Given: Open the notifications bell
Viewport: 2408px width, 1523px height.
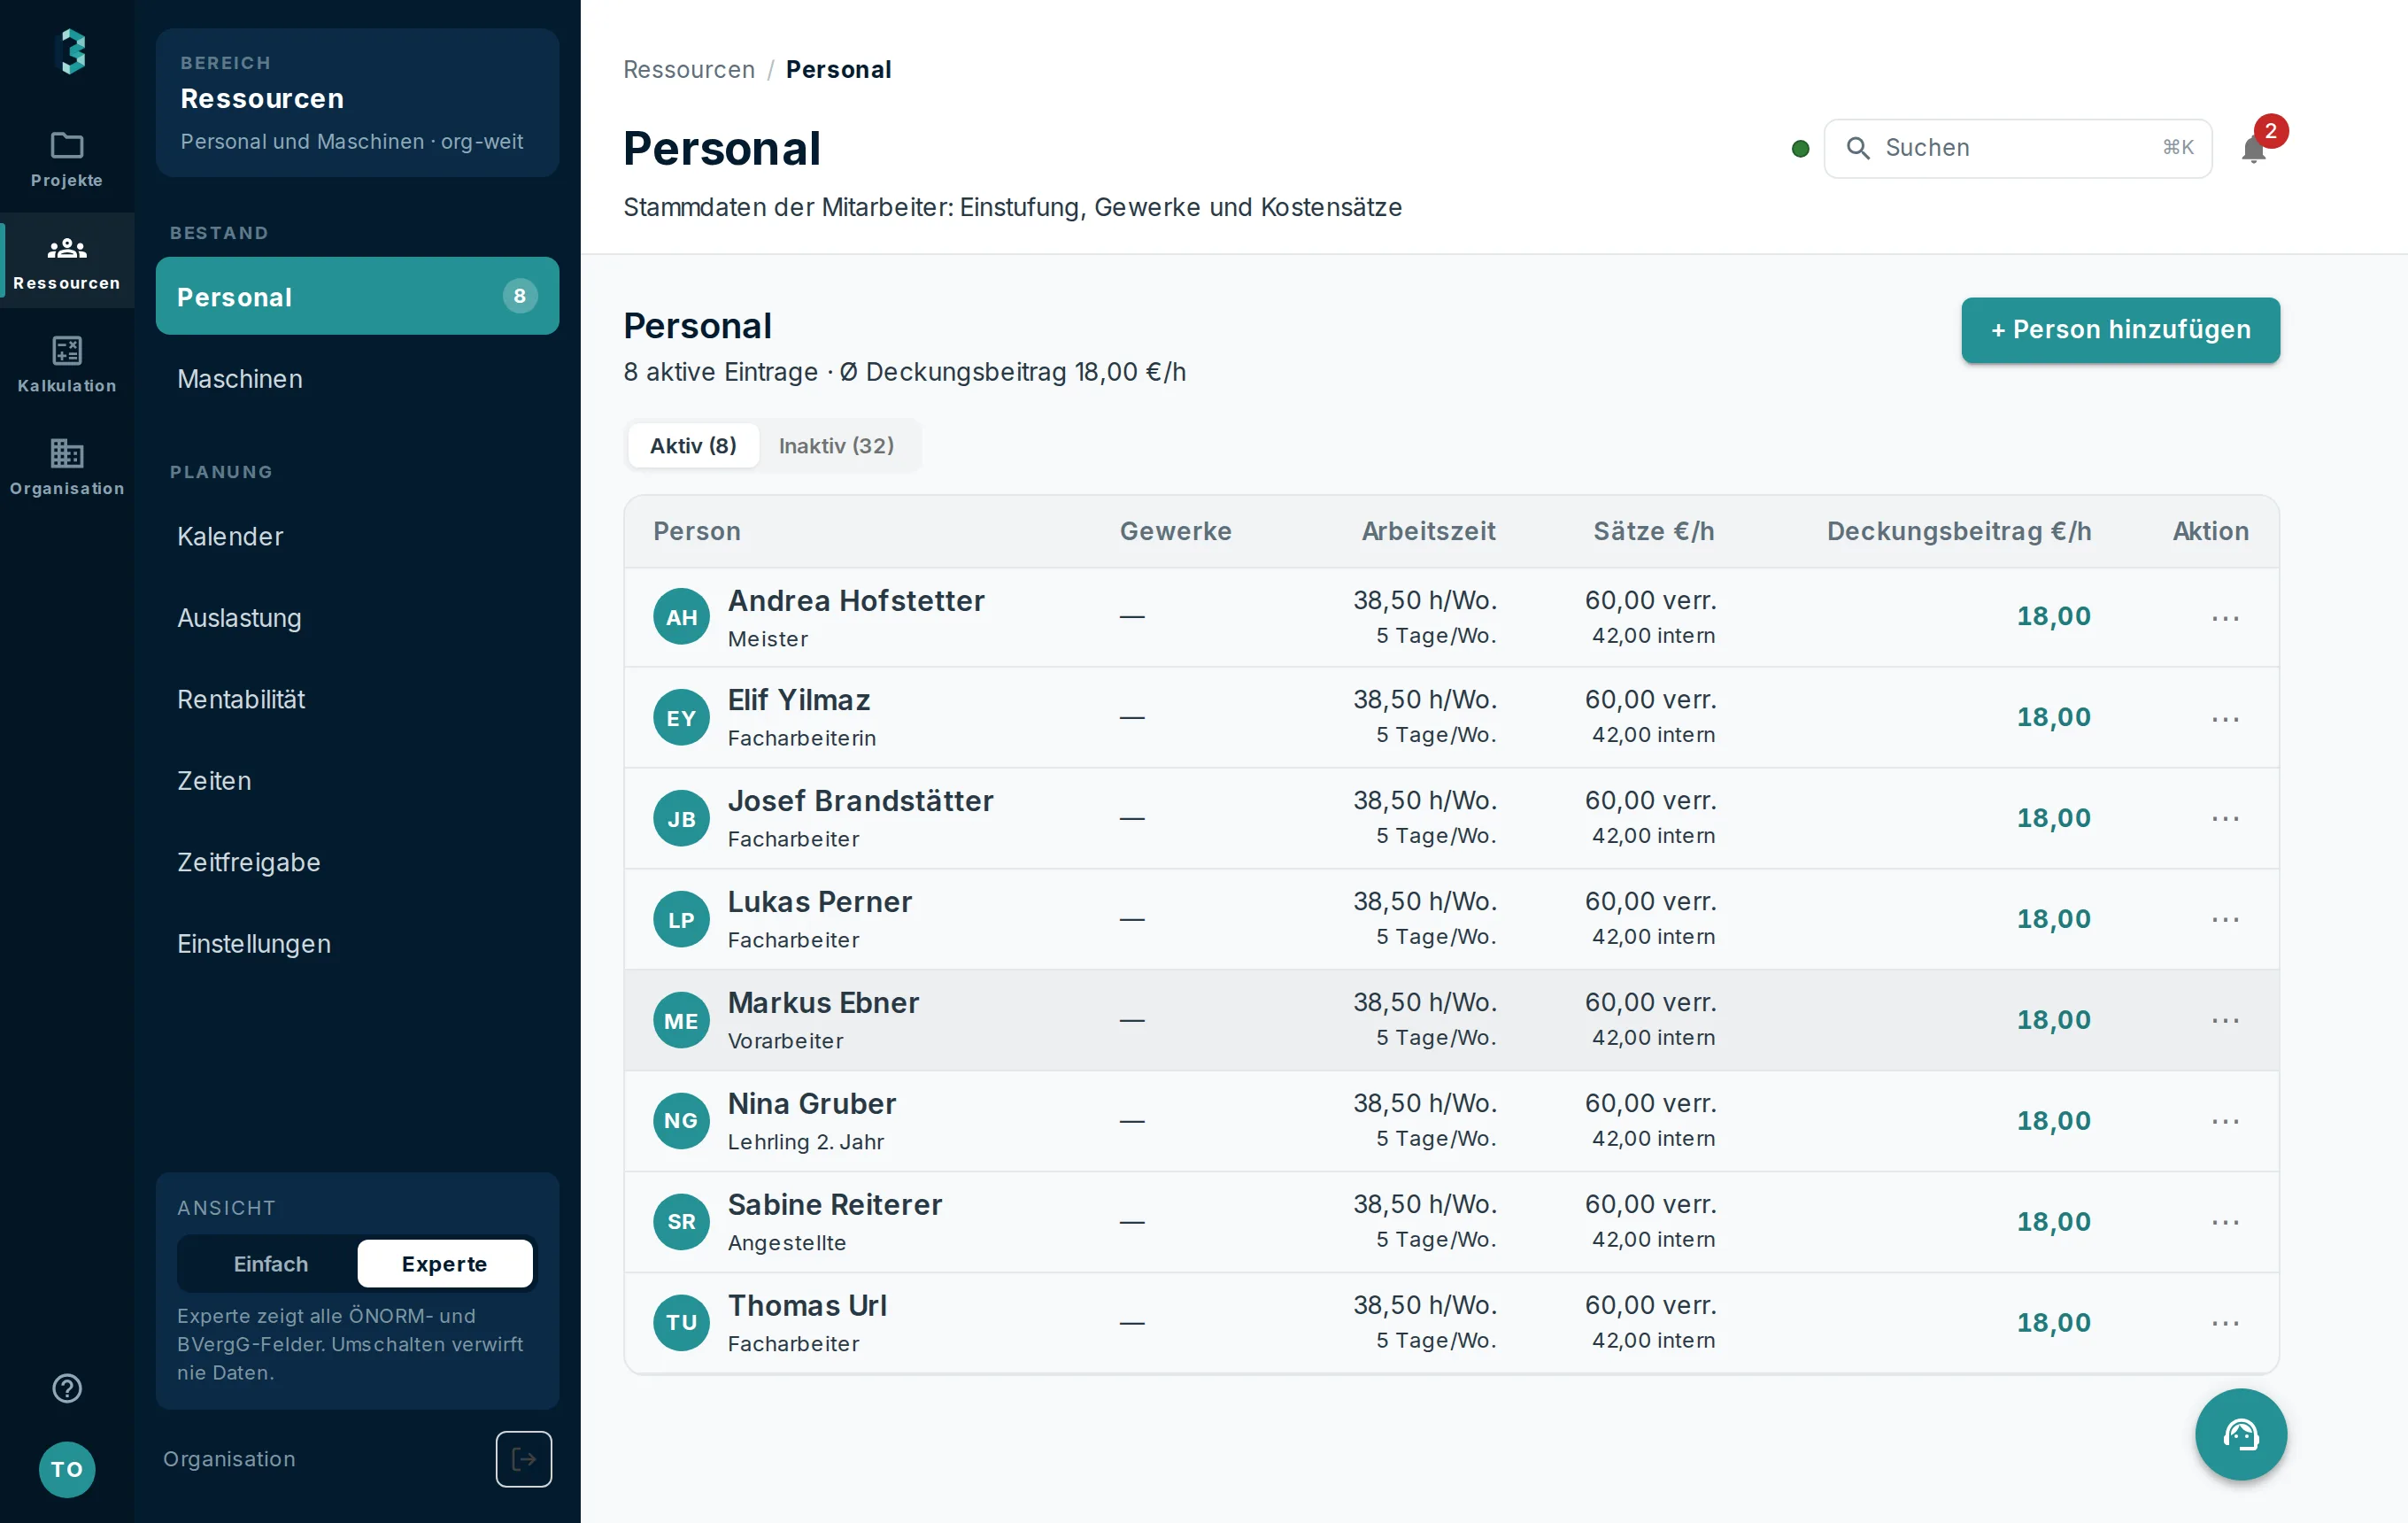Looking at the screenshot, I should (x=2254, y=150).
